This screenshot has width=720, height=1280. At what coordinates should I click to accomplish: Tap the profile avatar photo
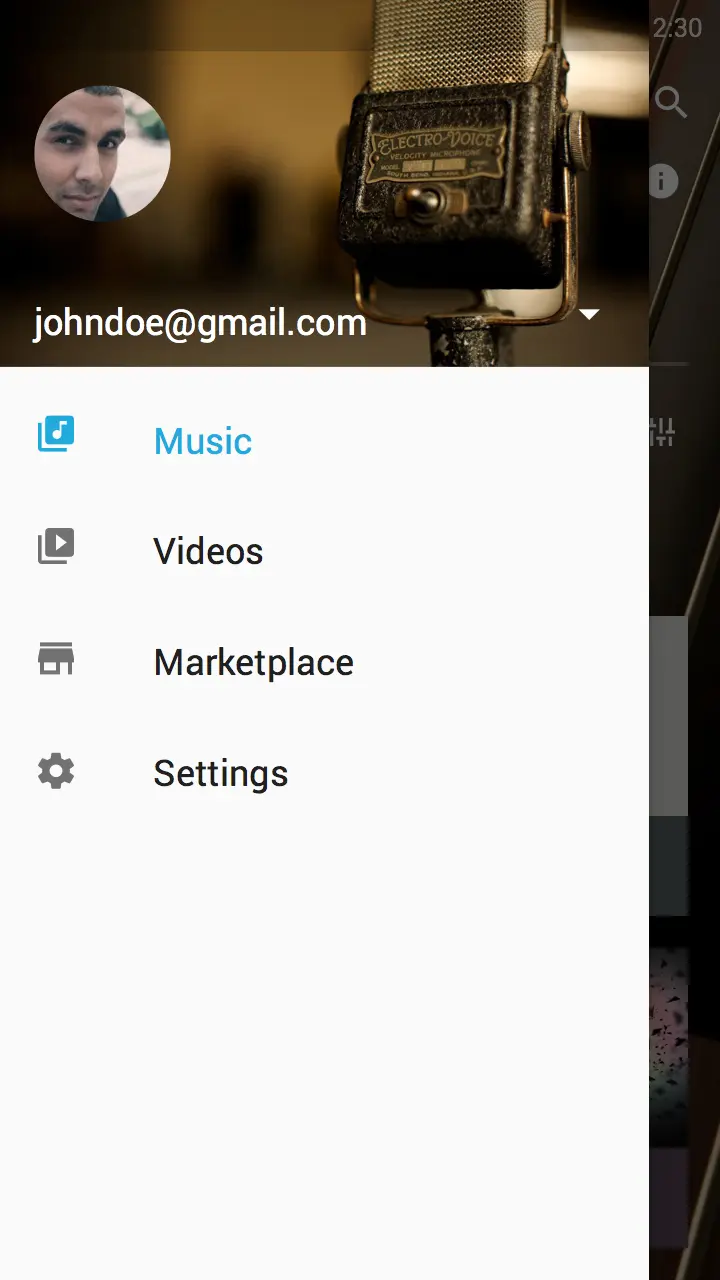coord(102,153)
